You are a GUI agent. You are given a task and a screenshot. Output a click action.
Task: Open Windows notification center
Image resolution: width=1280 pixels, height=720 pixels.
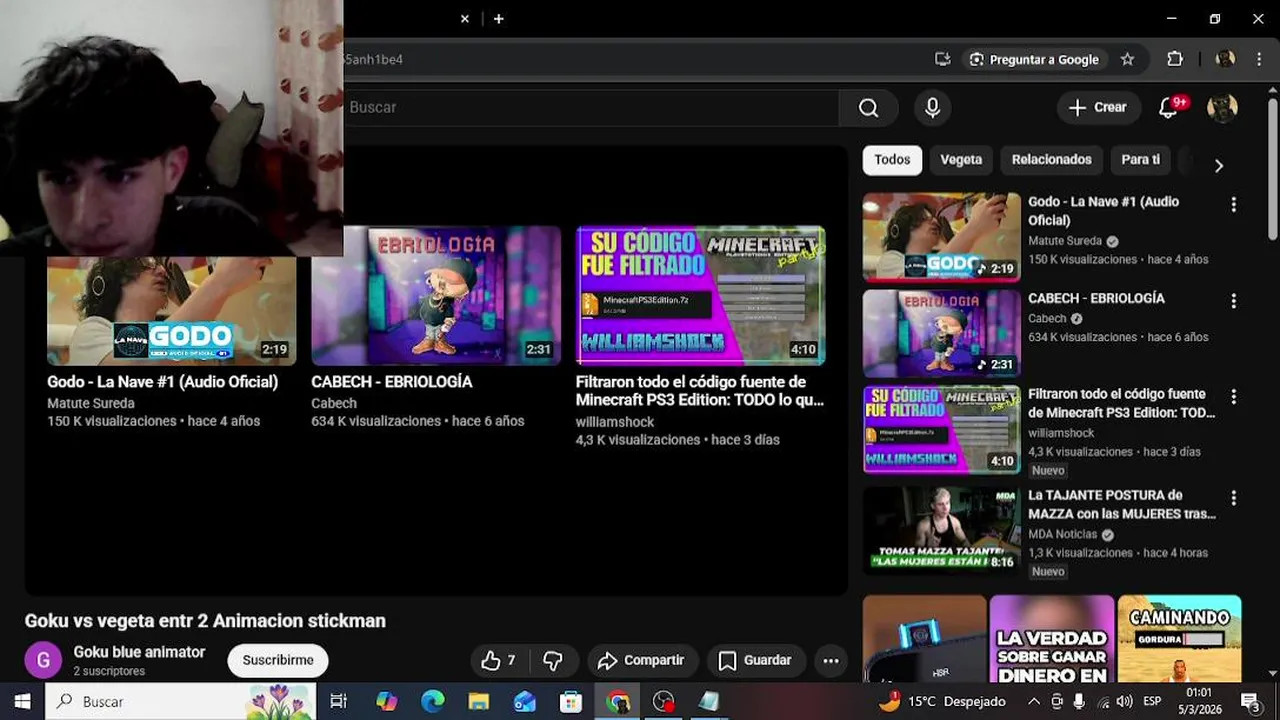(1250, 702)
